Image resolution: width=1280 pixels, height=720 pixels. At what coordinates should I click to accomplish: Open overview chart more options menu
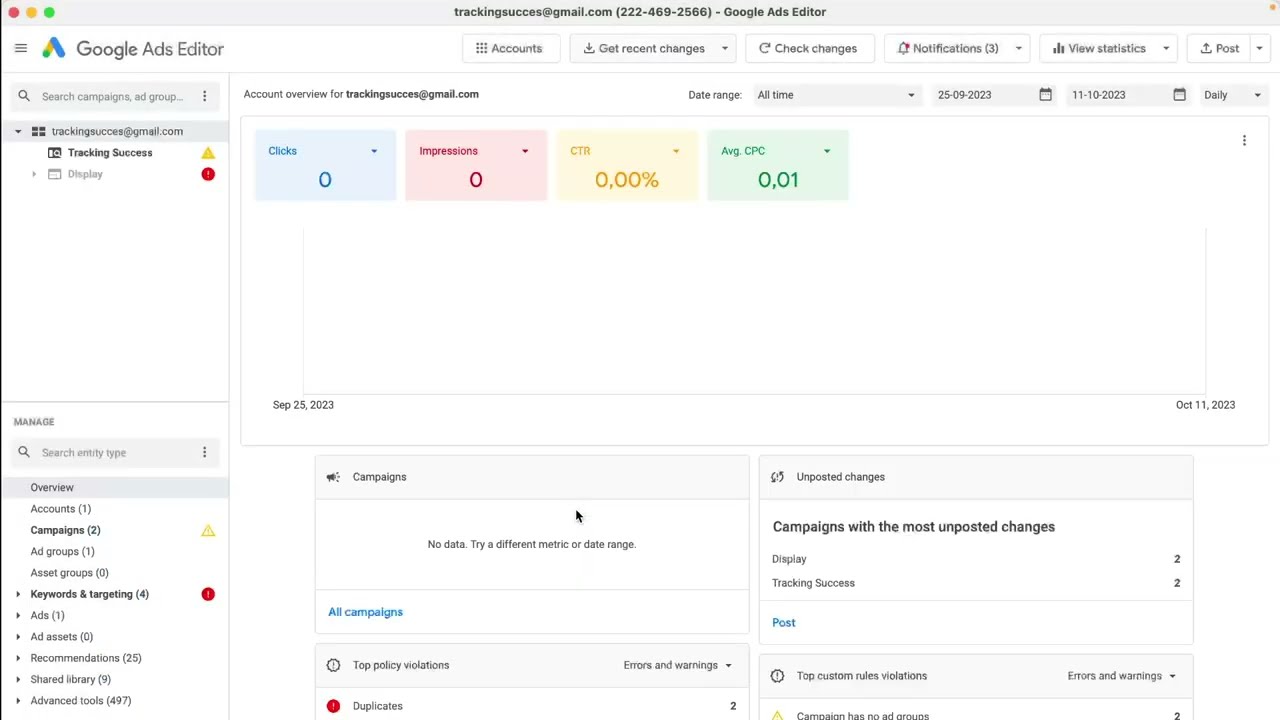[x=1244, y=141]
